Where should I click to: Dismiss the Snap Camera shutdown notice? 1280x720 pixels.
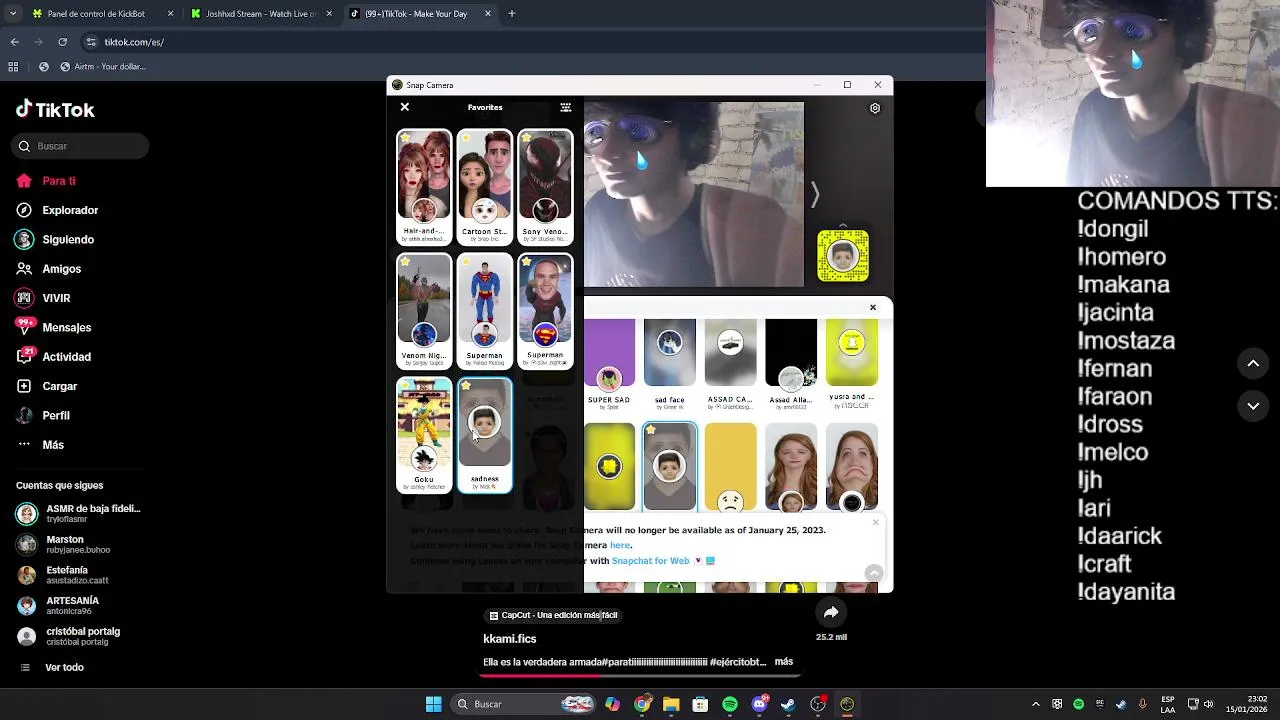876,522
